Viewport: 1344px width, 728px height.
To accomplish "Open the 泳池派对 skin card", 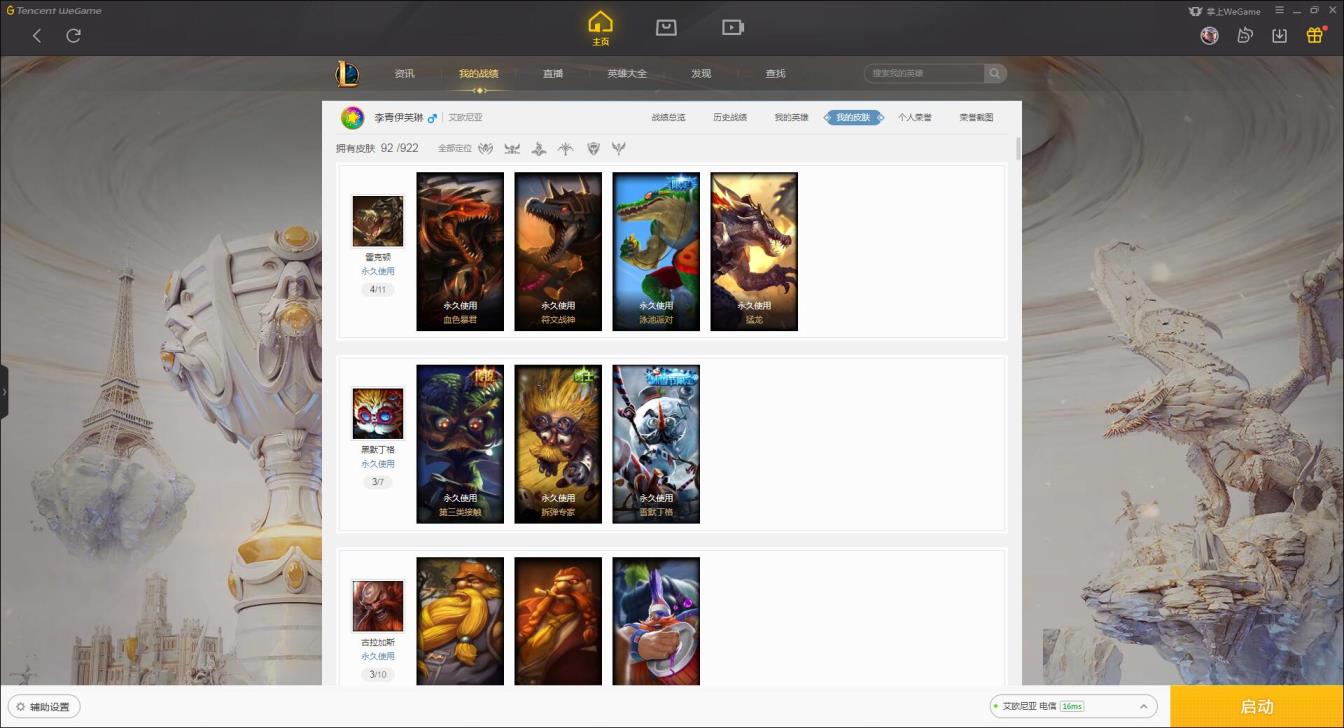I will 656,251.
